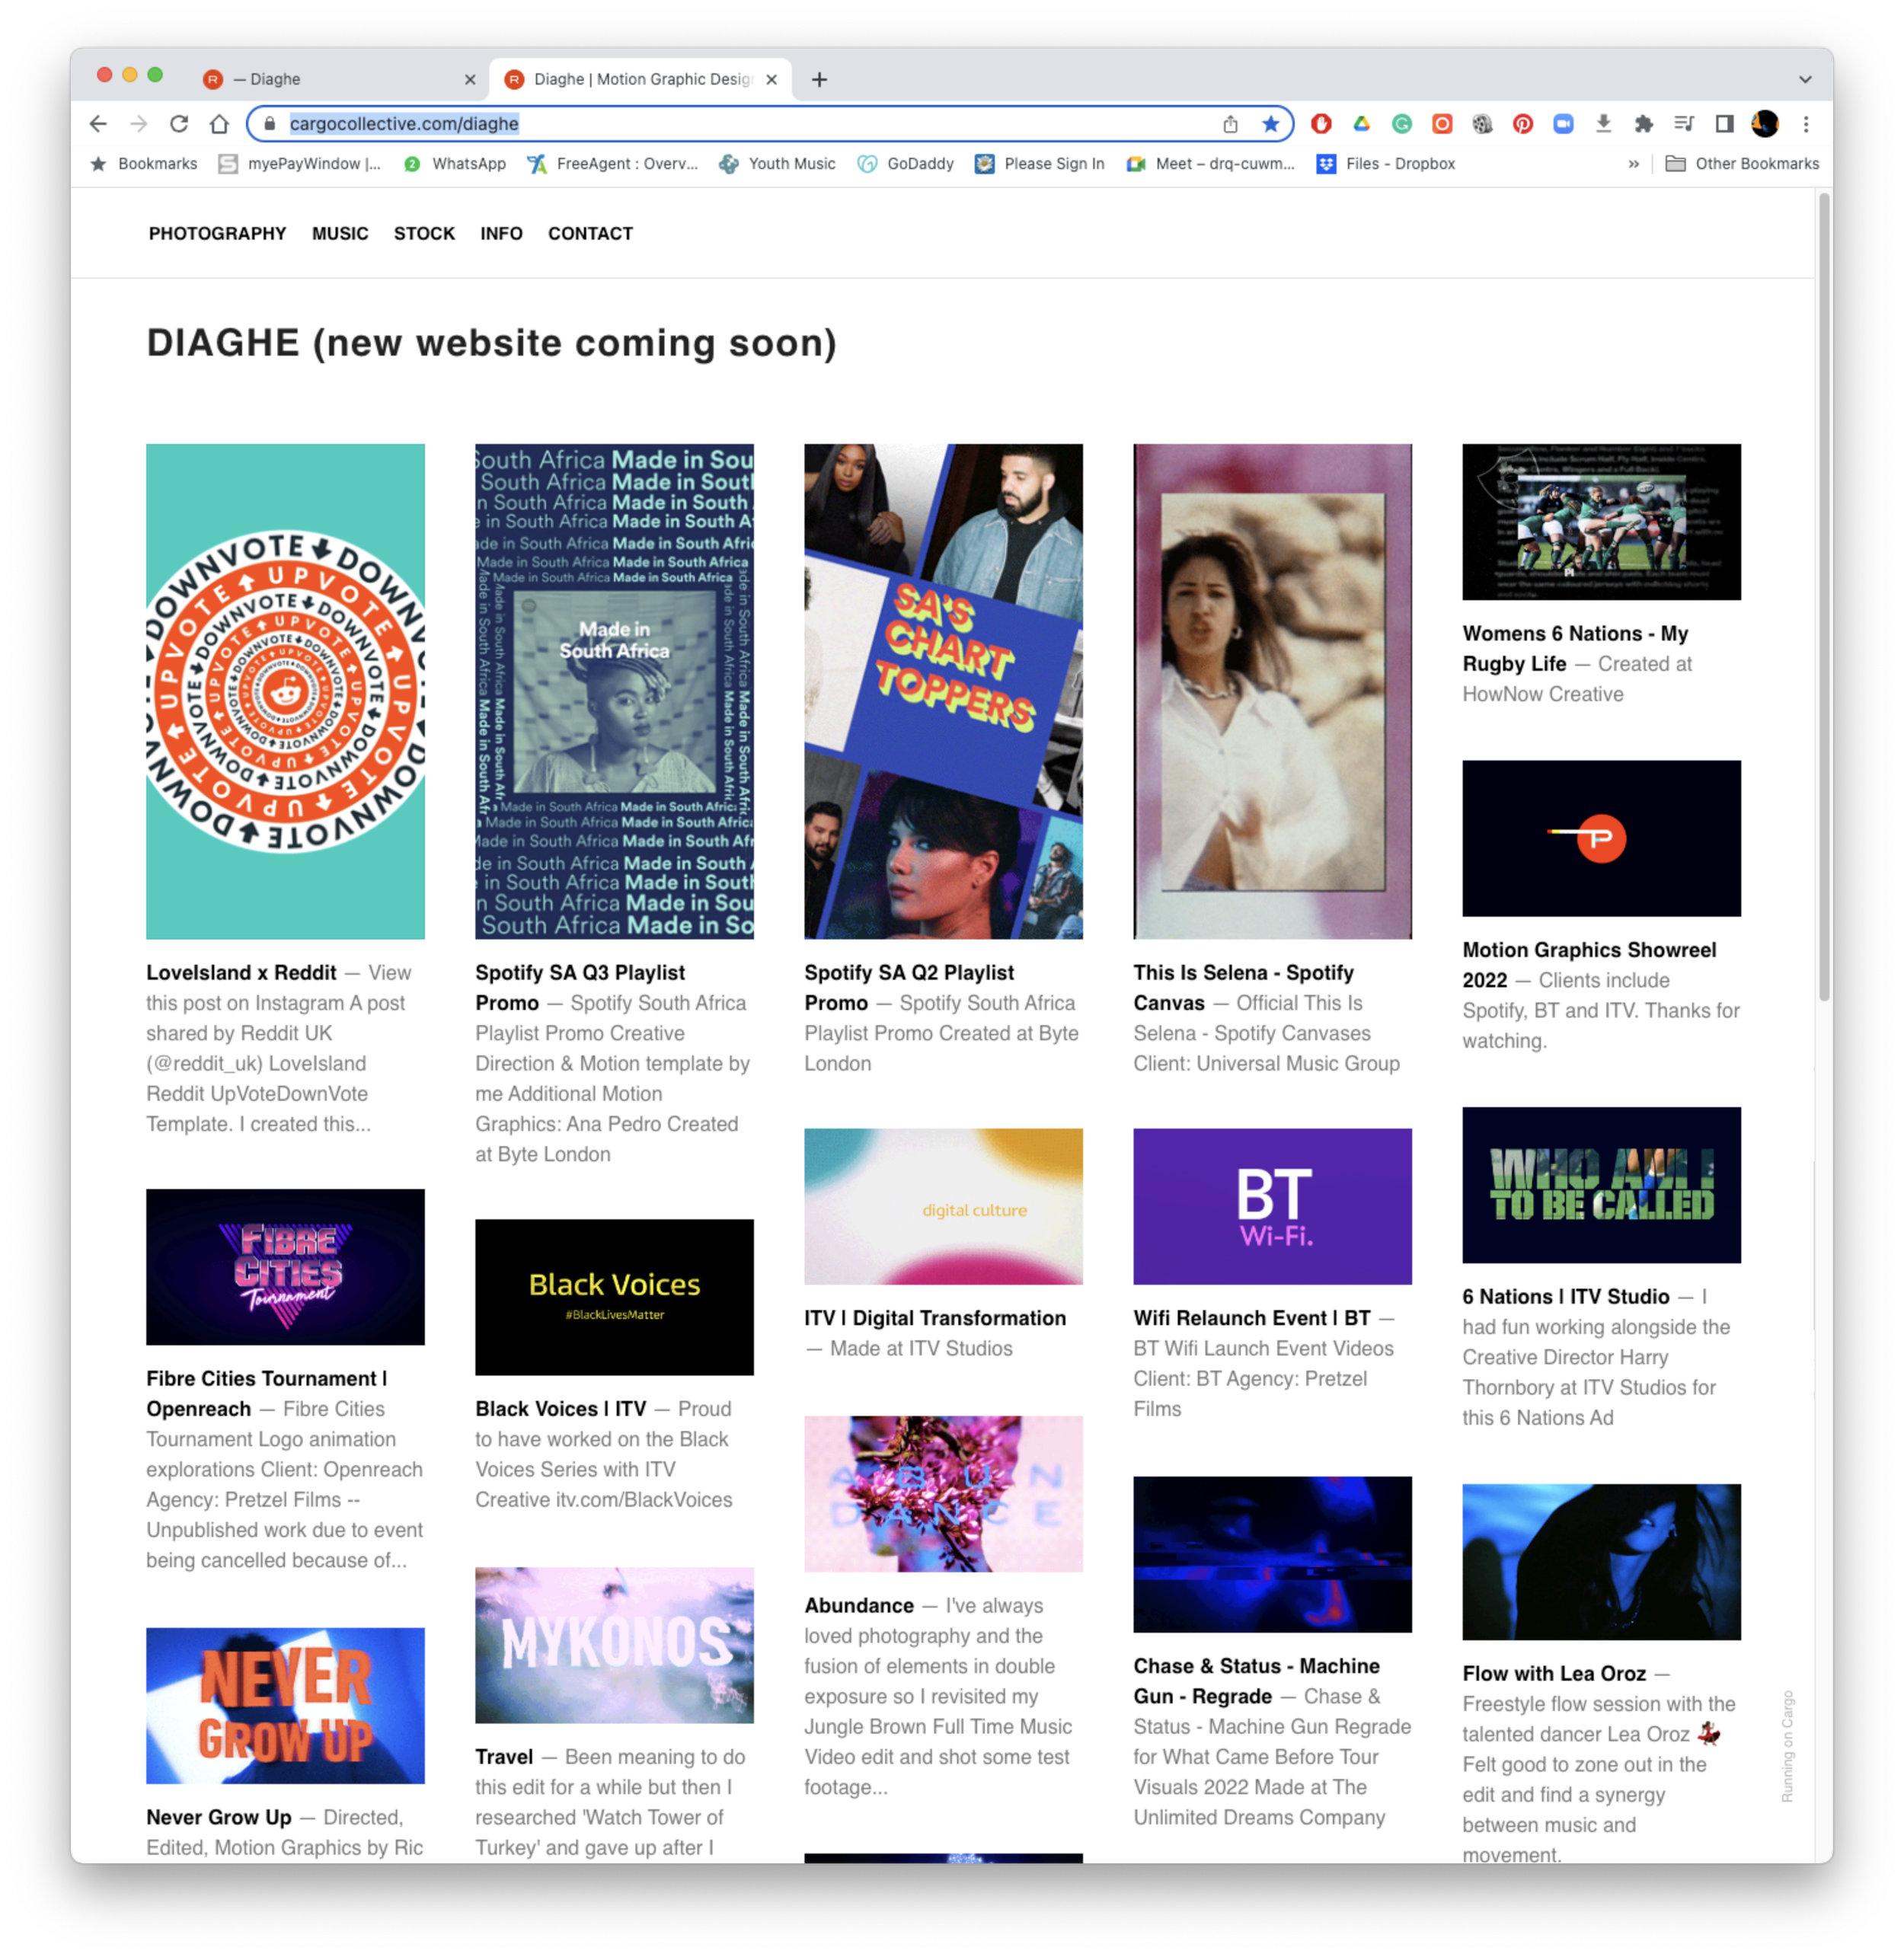Viewport: 1904px width, 1957px height.
Task: Open the Extensions puzzle piece menu
Action: [1643, 124]
